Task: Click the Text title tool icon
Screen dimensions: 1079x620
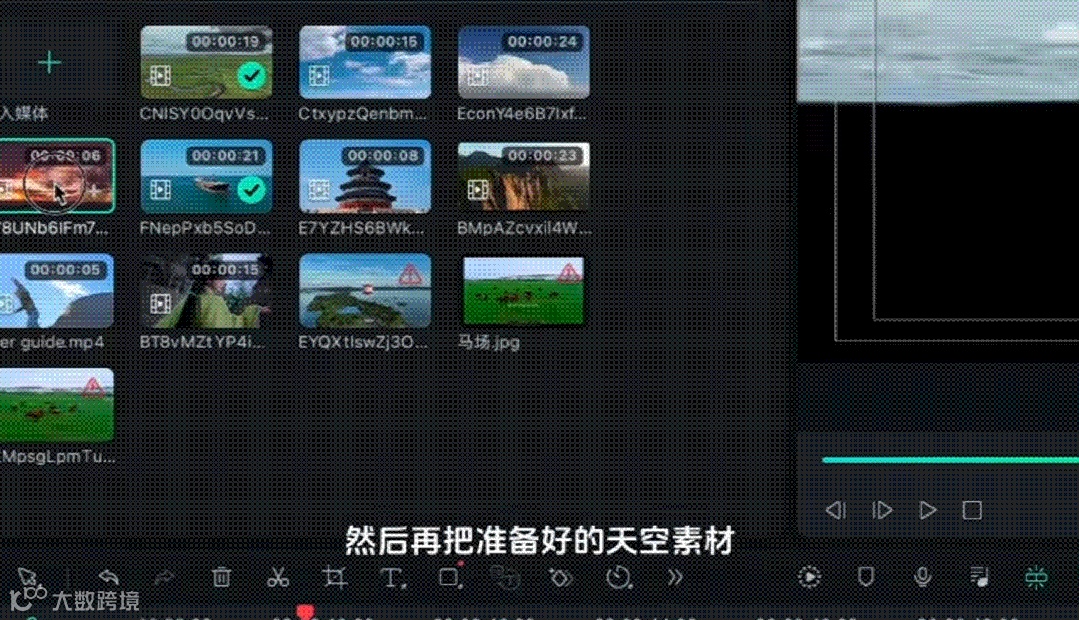Action: pyautogui.click(x=392, y=578)
